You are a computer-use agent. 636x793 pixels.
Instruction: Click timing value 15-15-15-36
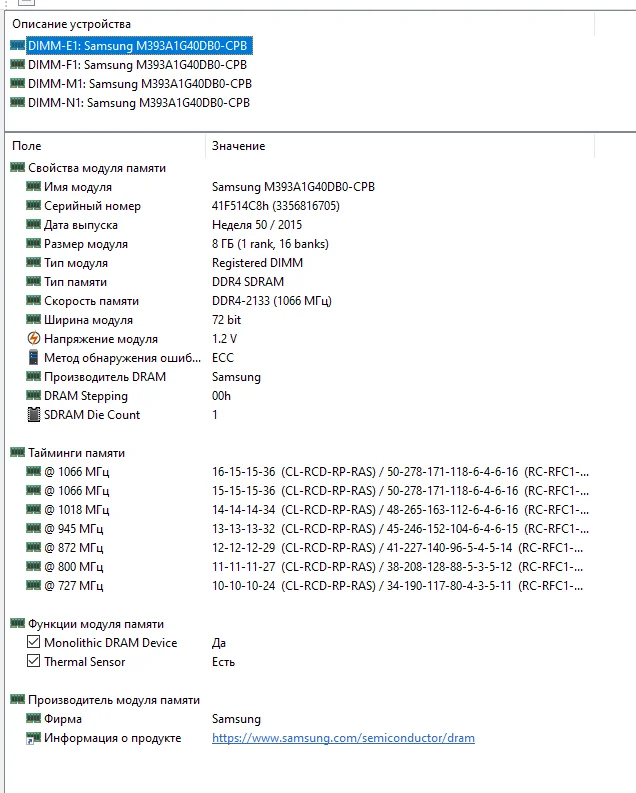(244, 491)
